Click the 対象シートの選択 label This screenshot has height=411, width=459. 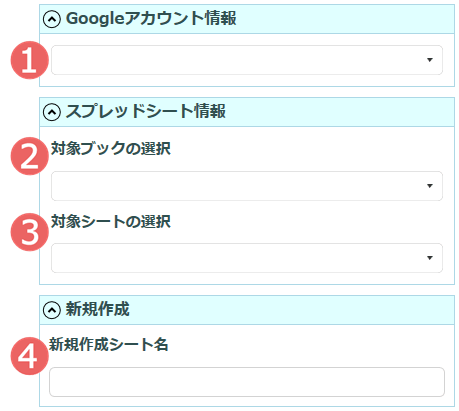point(111,221)
